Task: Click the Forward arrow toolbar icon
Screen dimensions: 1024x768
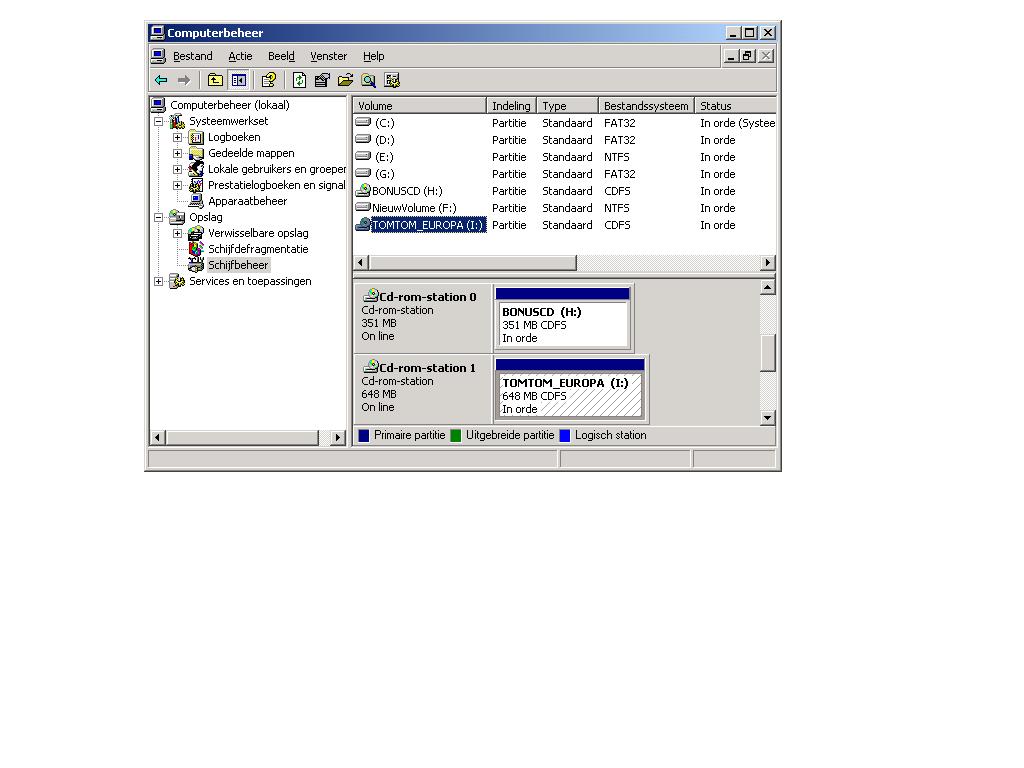Action: click(184, 80)
